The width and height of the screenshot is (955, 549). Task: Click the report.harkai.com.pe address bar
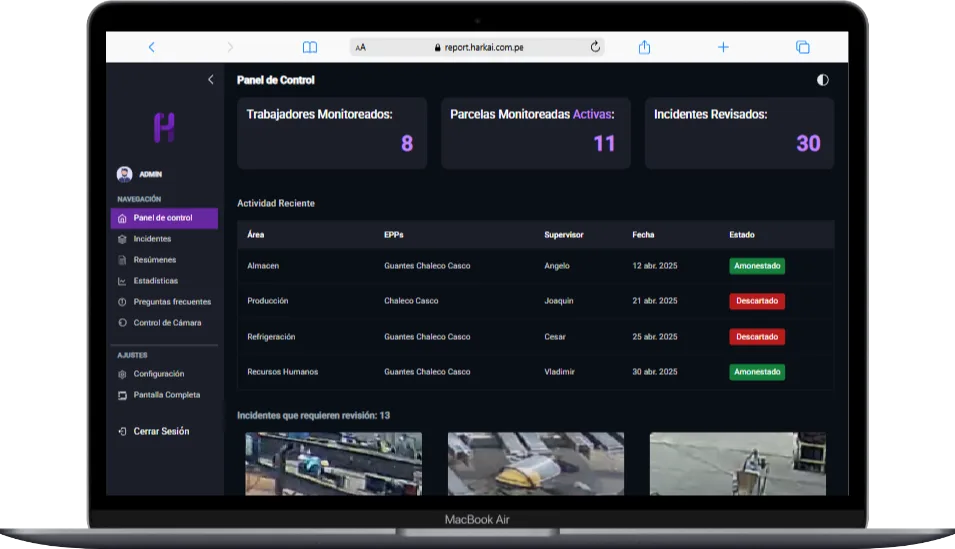[477, 47]
